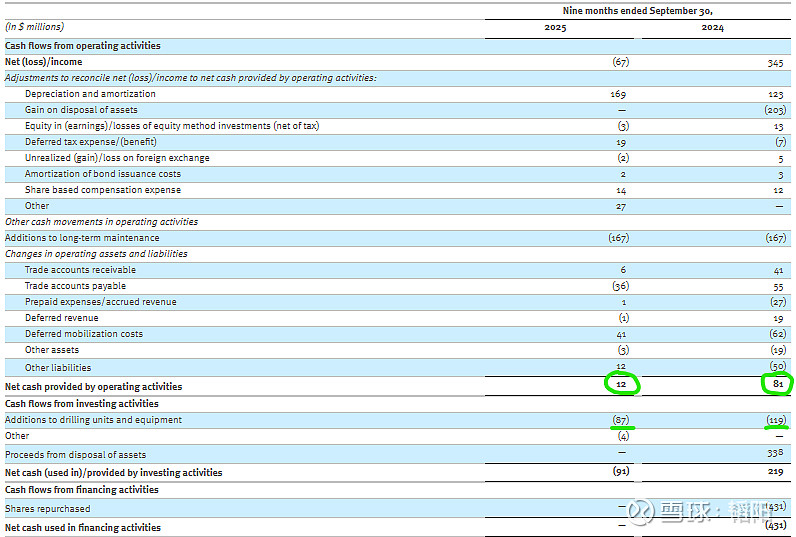Click 2025 drilling additions value (87)
The width and height of the screenshot is (796, 537).
pyautogui.click(x=621, y=420)
